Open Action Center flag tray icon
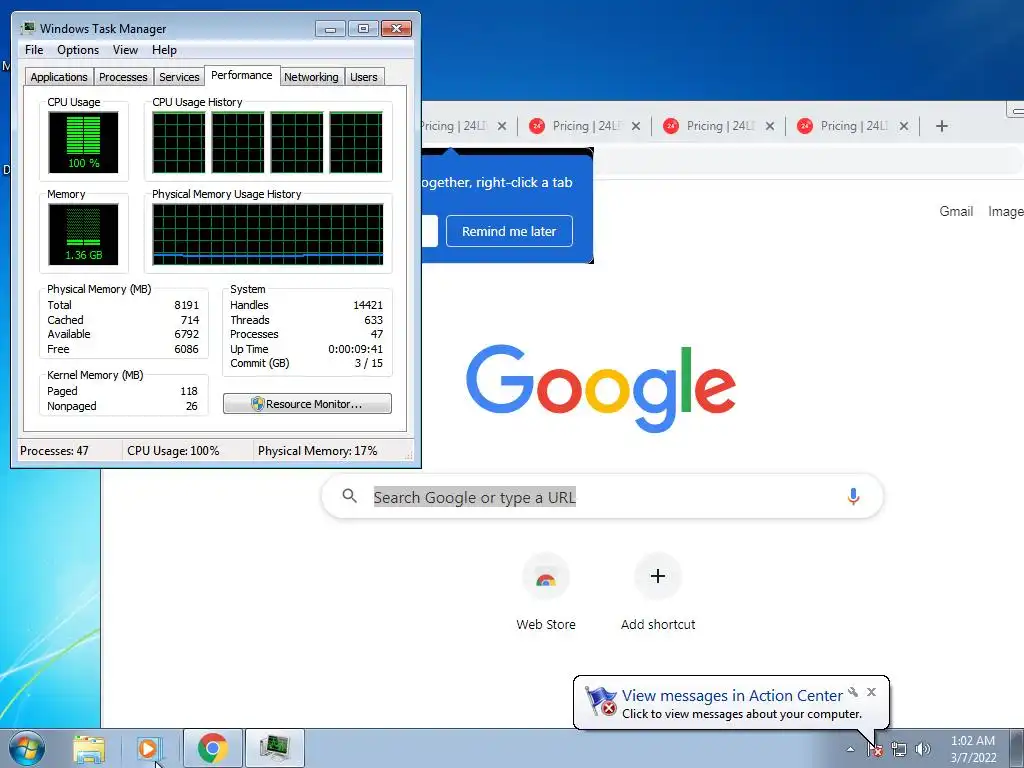 coord(875,749)
